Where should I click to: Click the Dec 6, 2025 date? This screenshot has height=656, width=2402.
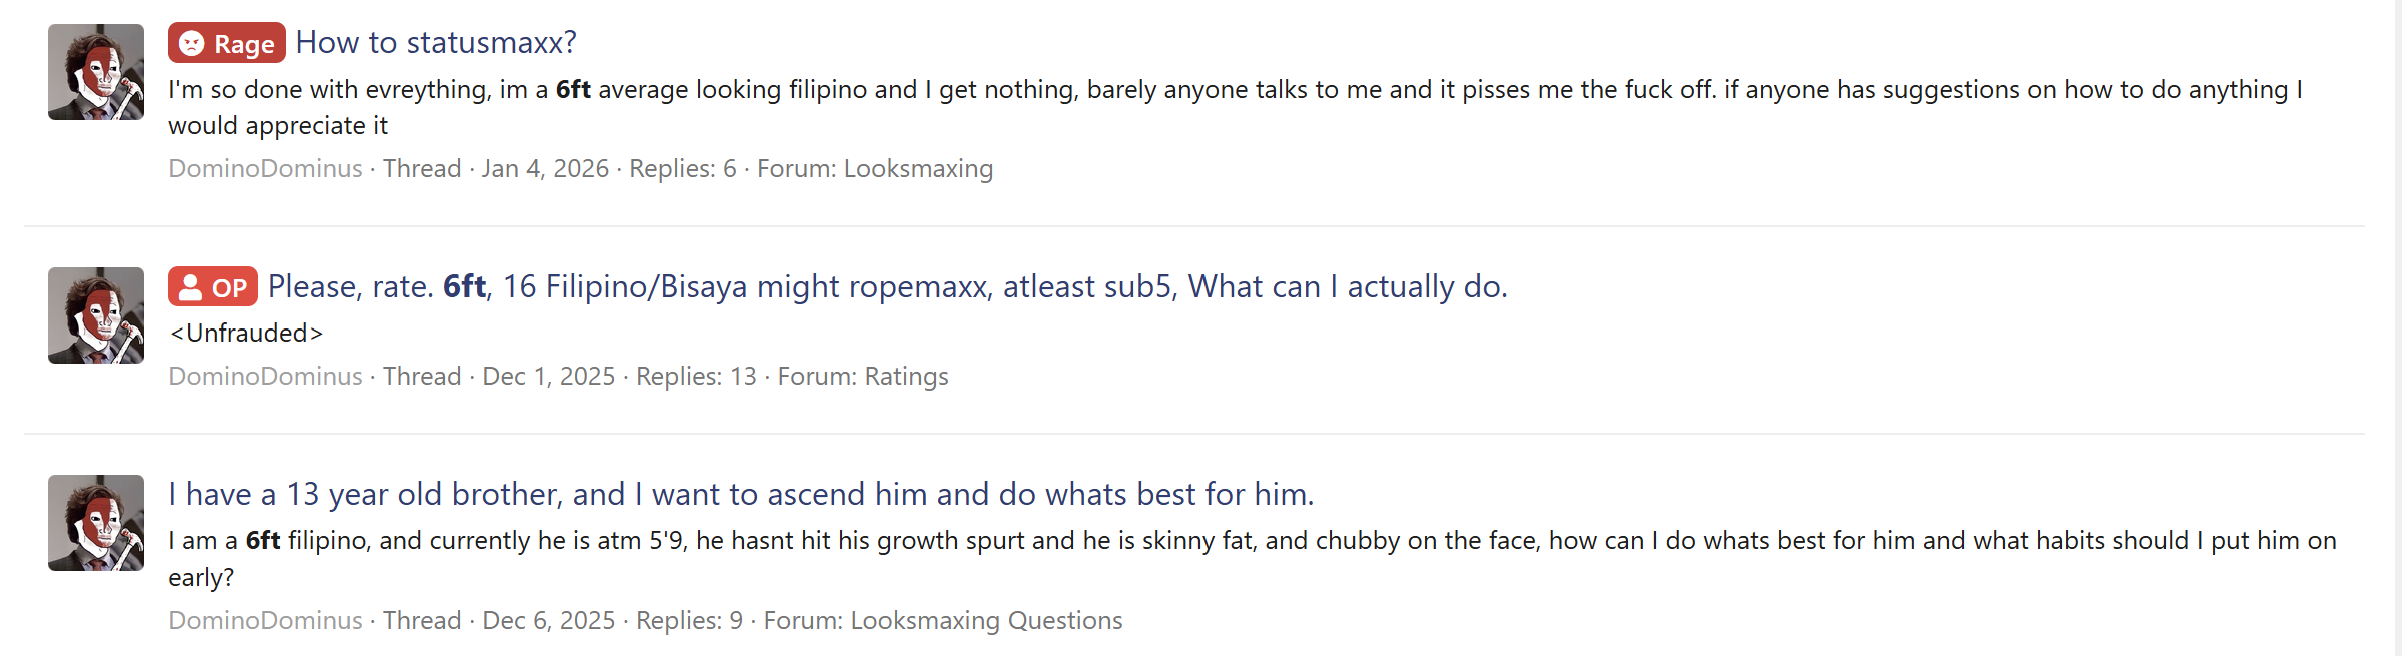(549, 621)
